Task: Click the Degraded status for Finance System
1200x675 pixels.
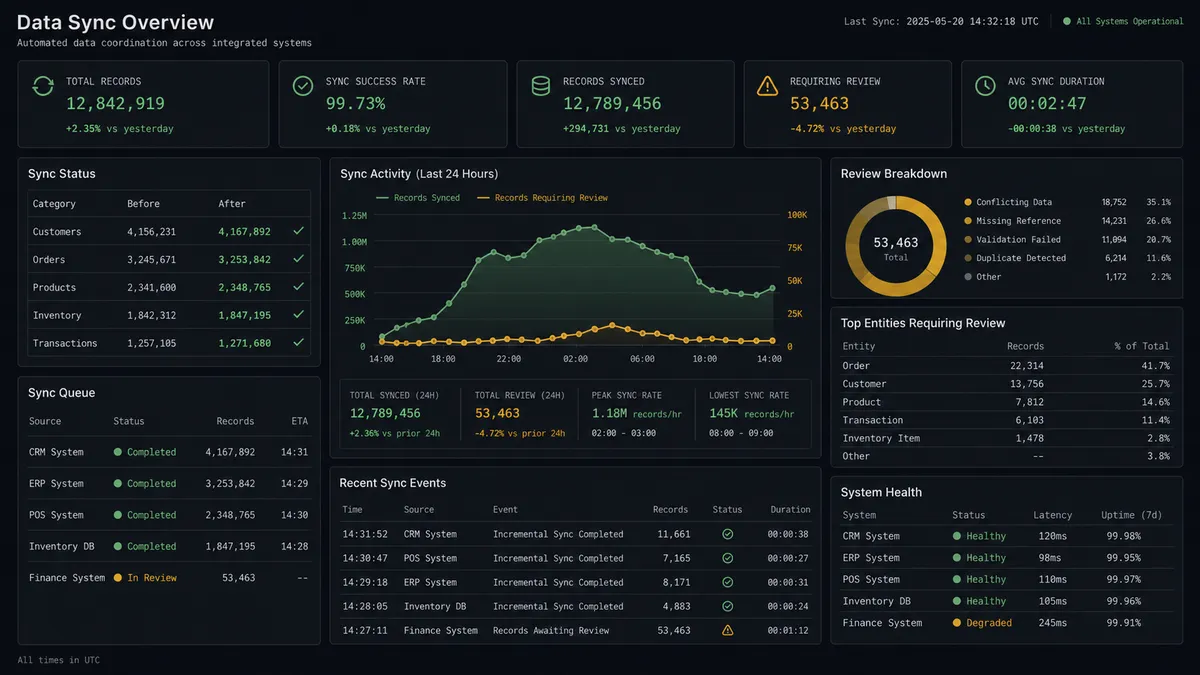Action: point(989,623)
